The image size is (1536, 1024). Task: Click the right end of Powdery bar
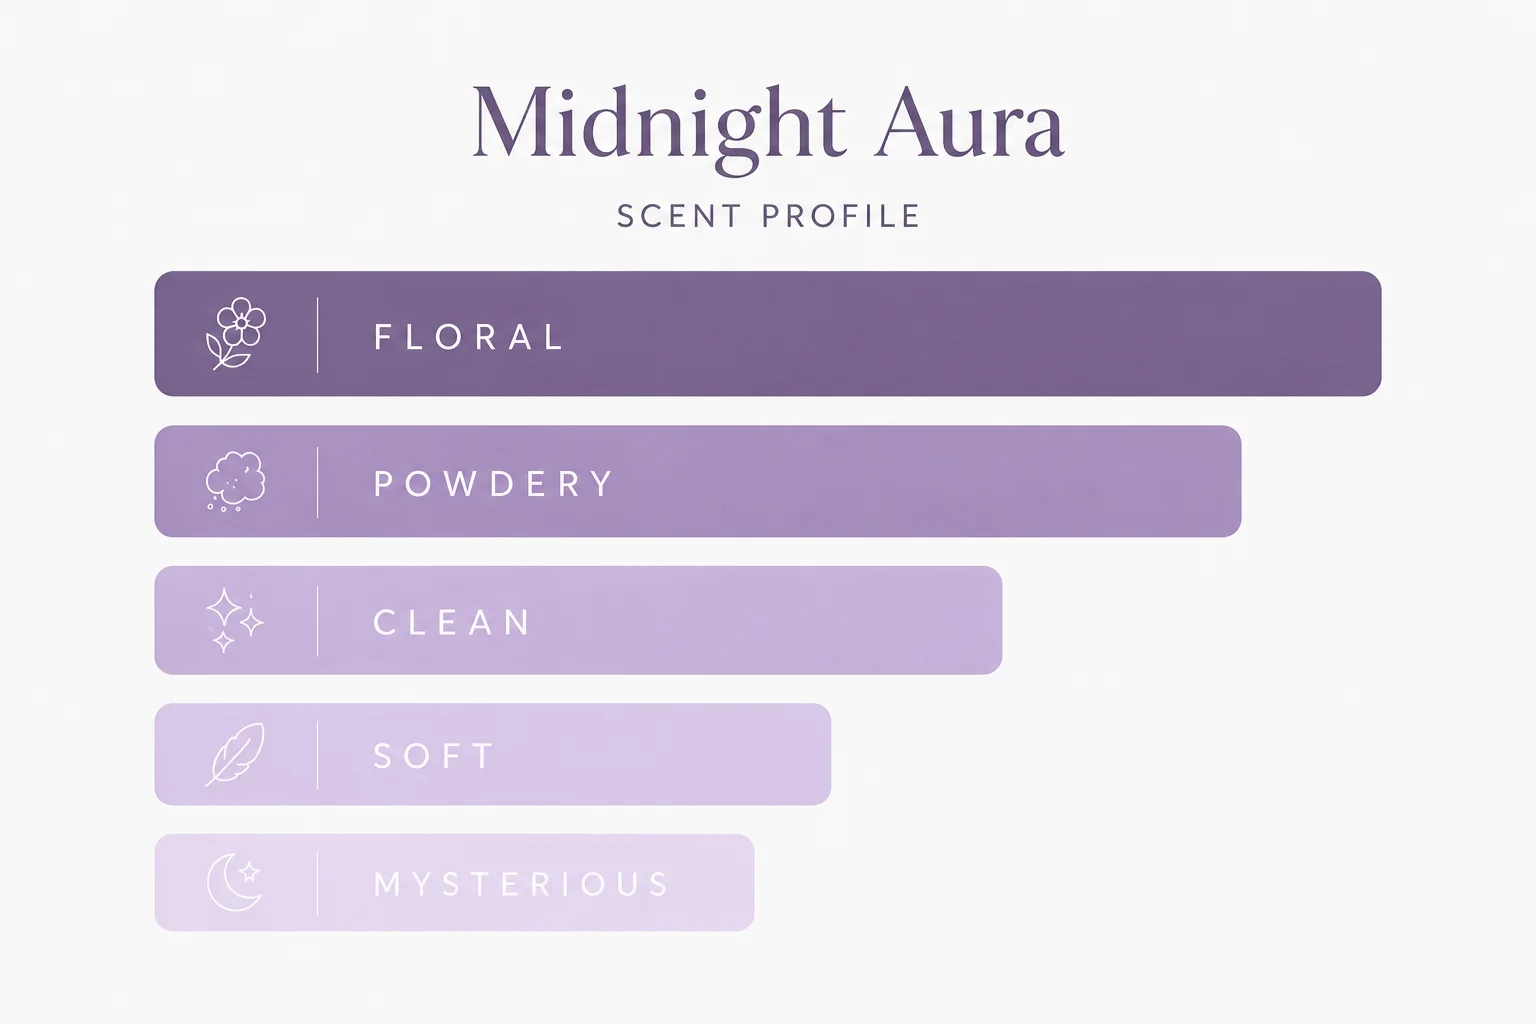[x=1226, y=481]
